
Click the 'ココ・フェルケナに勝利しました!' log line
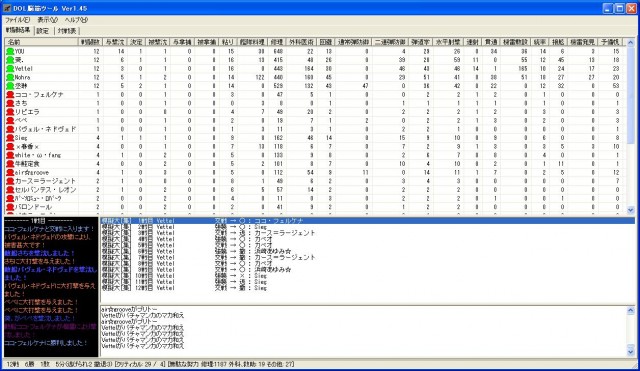46,343
